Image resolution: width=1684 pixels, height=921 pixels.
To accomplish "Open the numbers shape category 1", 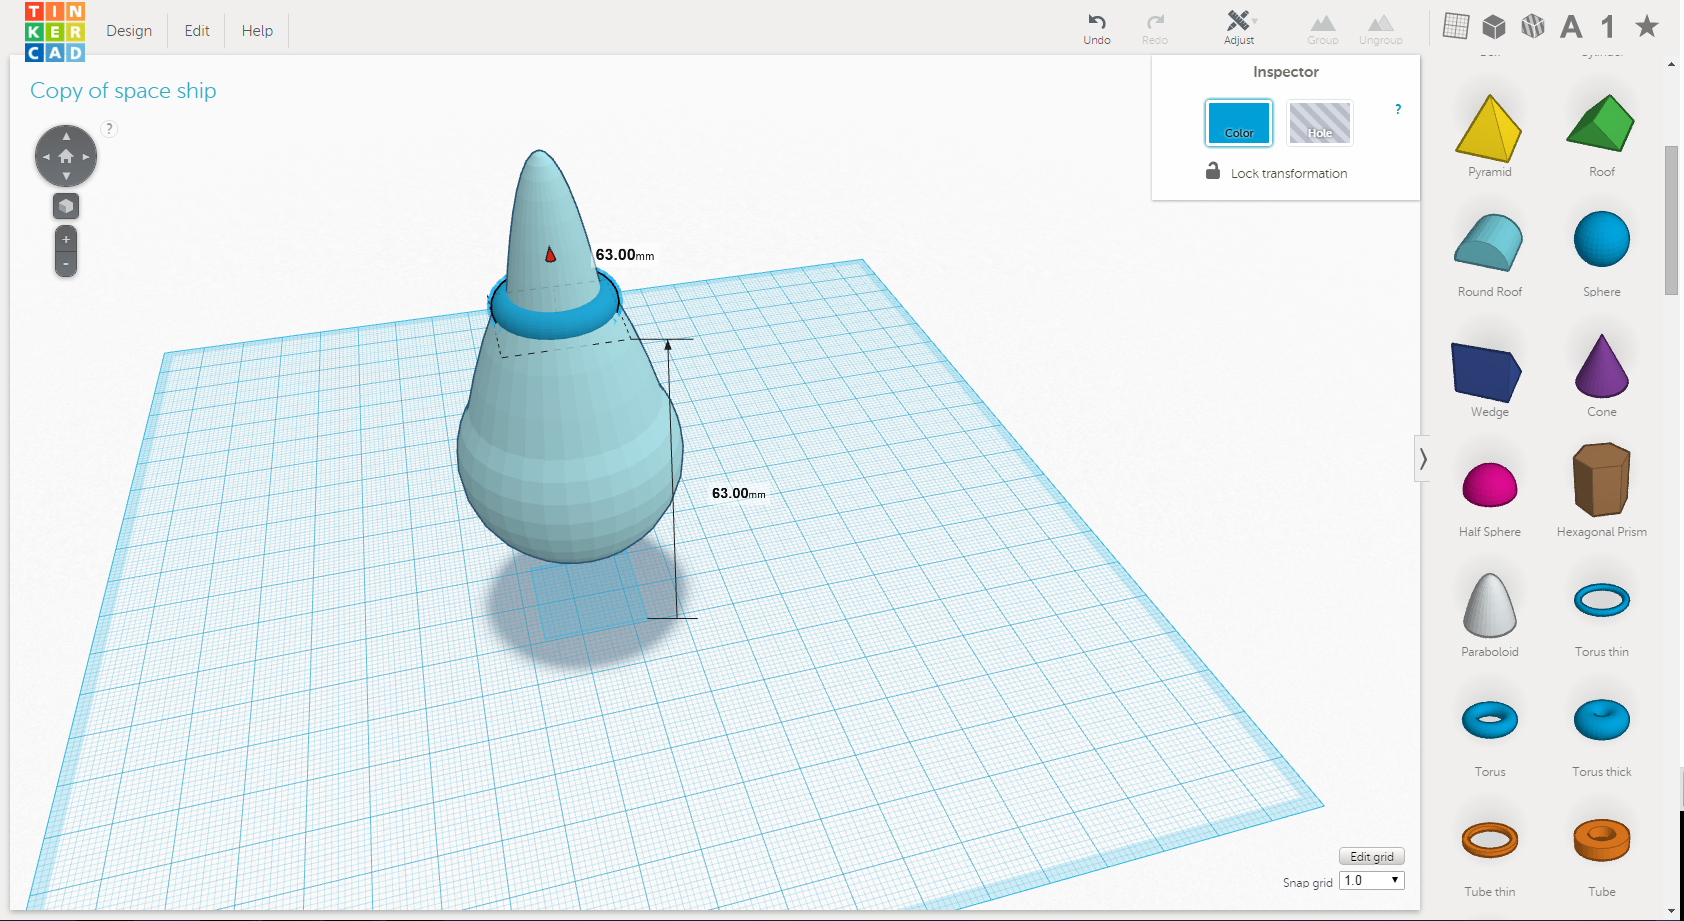I will (x=1608, y=27).
